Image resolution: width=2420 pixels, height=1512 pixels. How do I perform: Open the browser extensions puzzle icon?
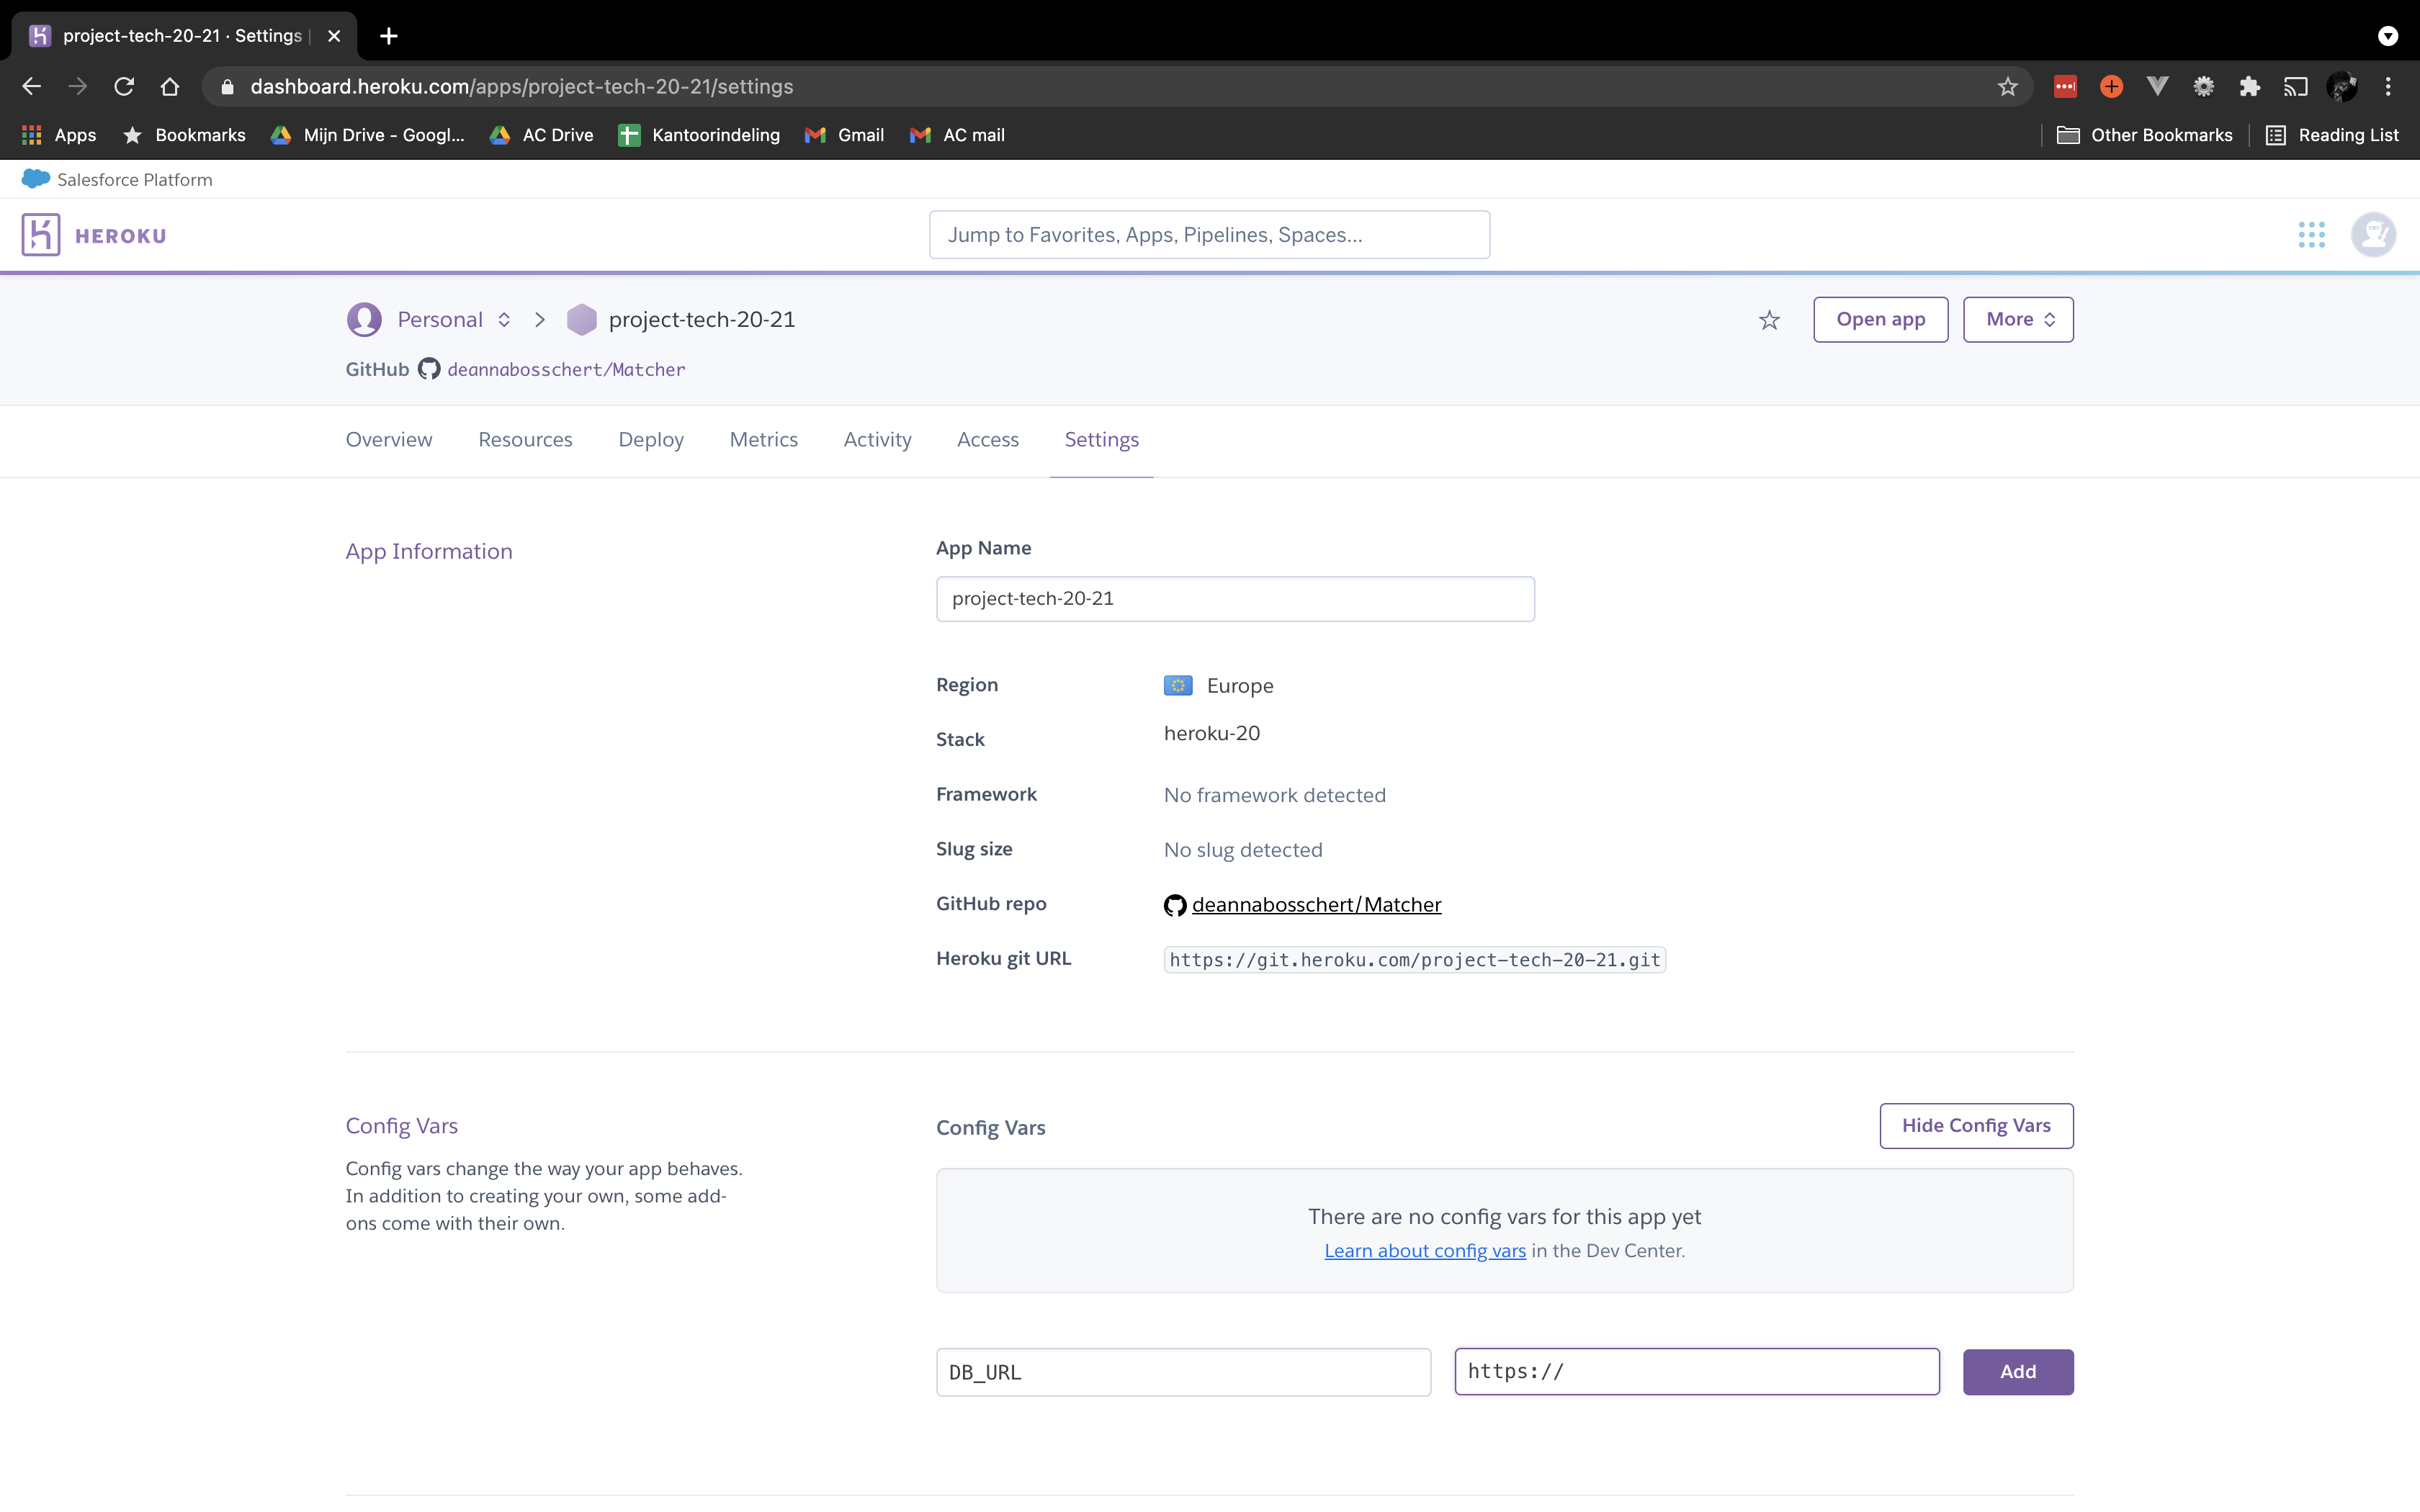[2249, 86]
